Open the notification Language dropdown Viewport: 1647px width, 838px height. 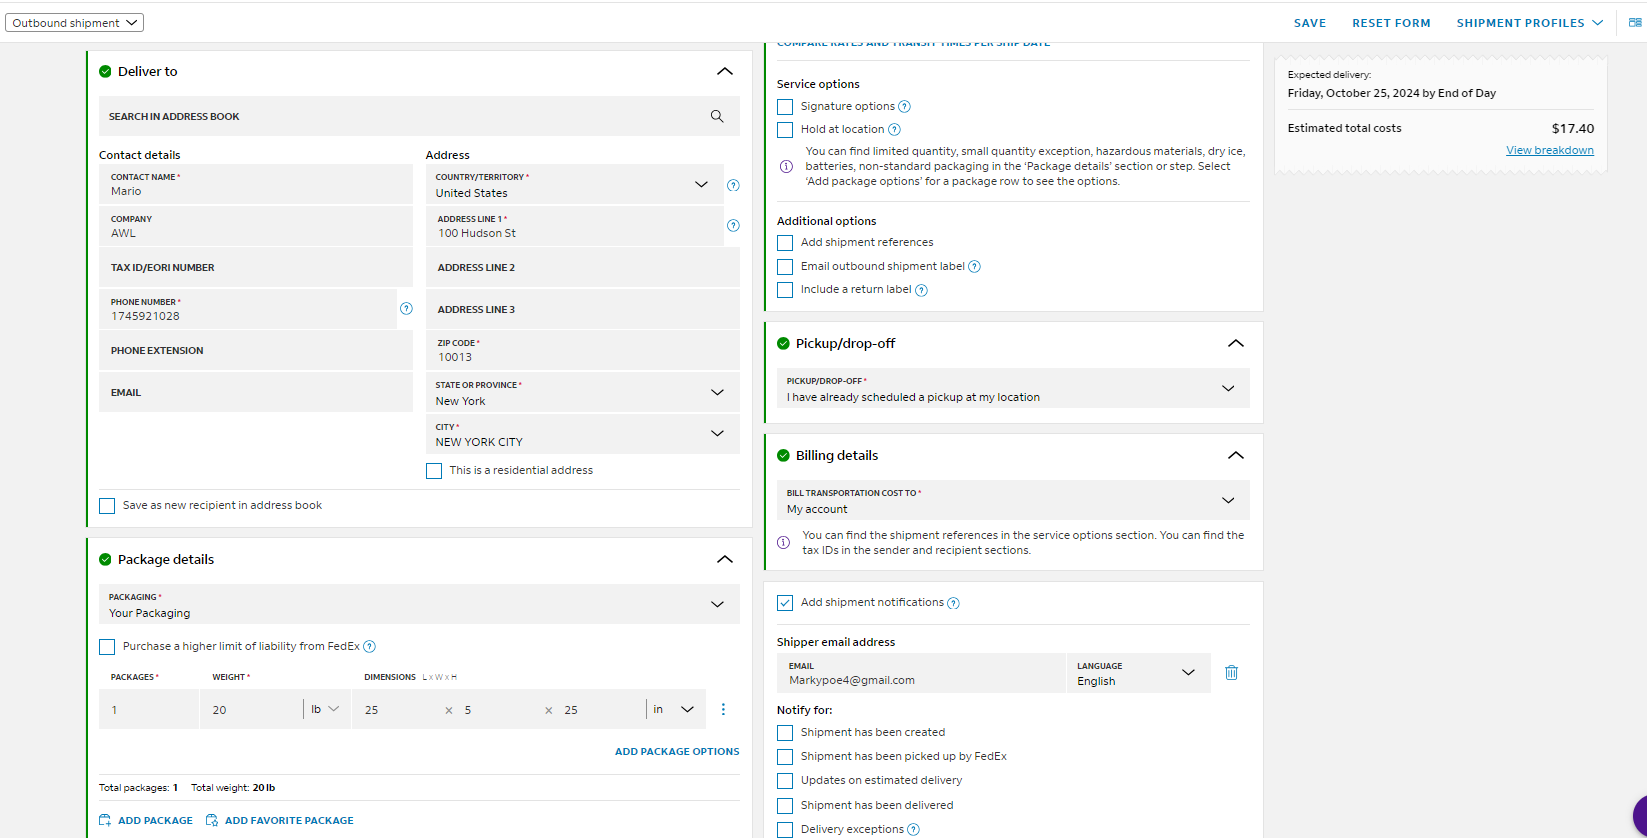[1139, 673]
